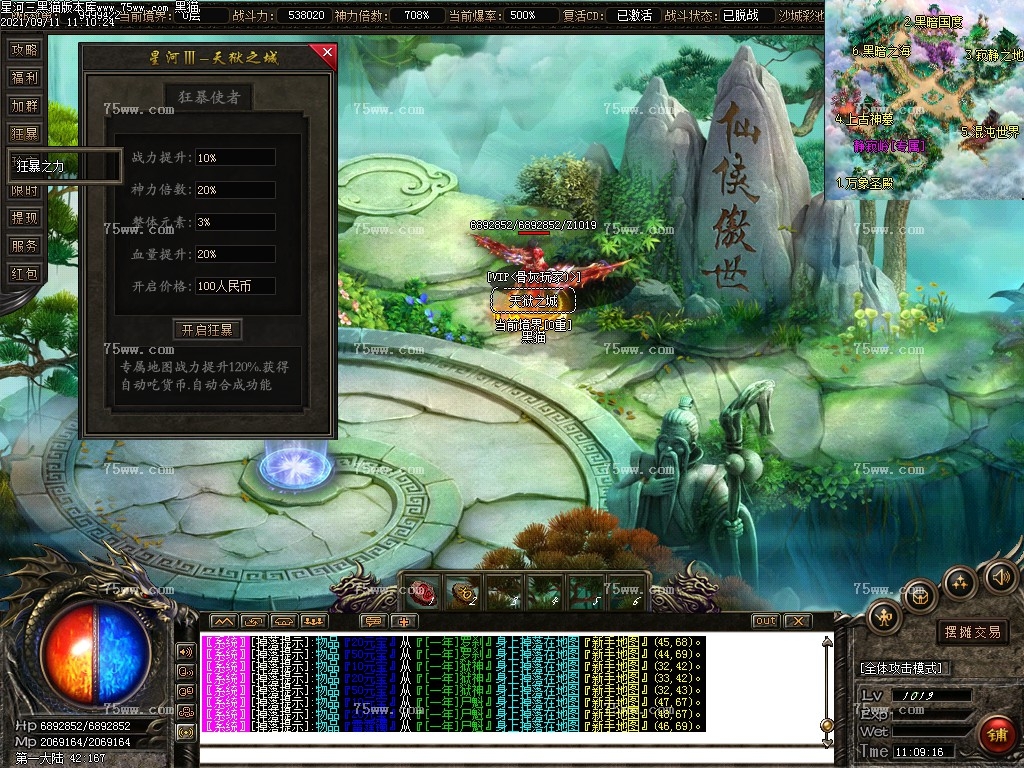Toggle the chat-side speaker channel icon

click(x=186, y=651)
